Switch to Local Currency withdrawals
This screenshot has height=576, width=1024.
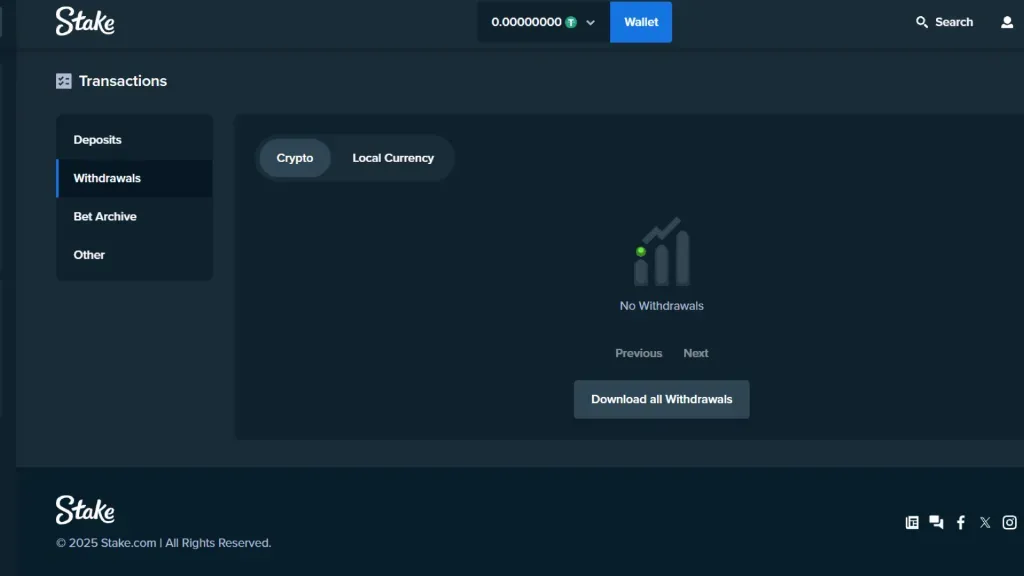(x=393, y=158)
